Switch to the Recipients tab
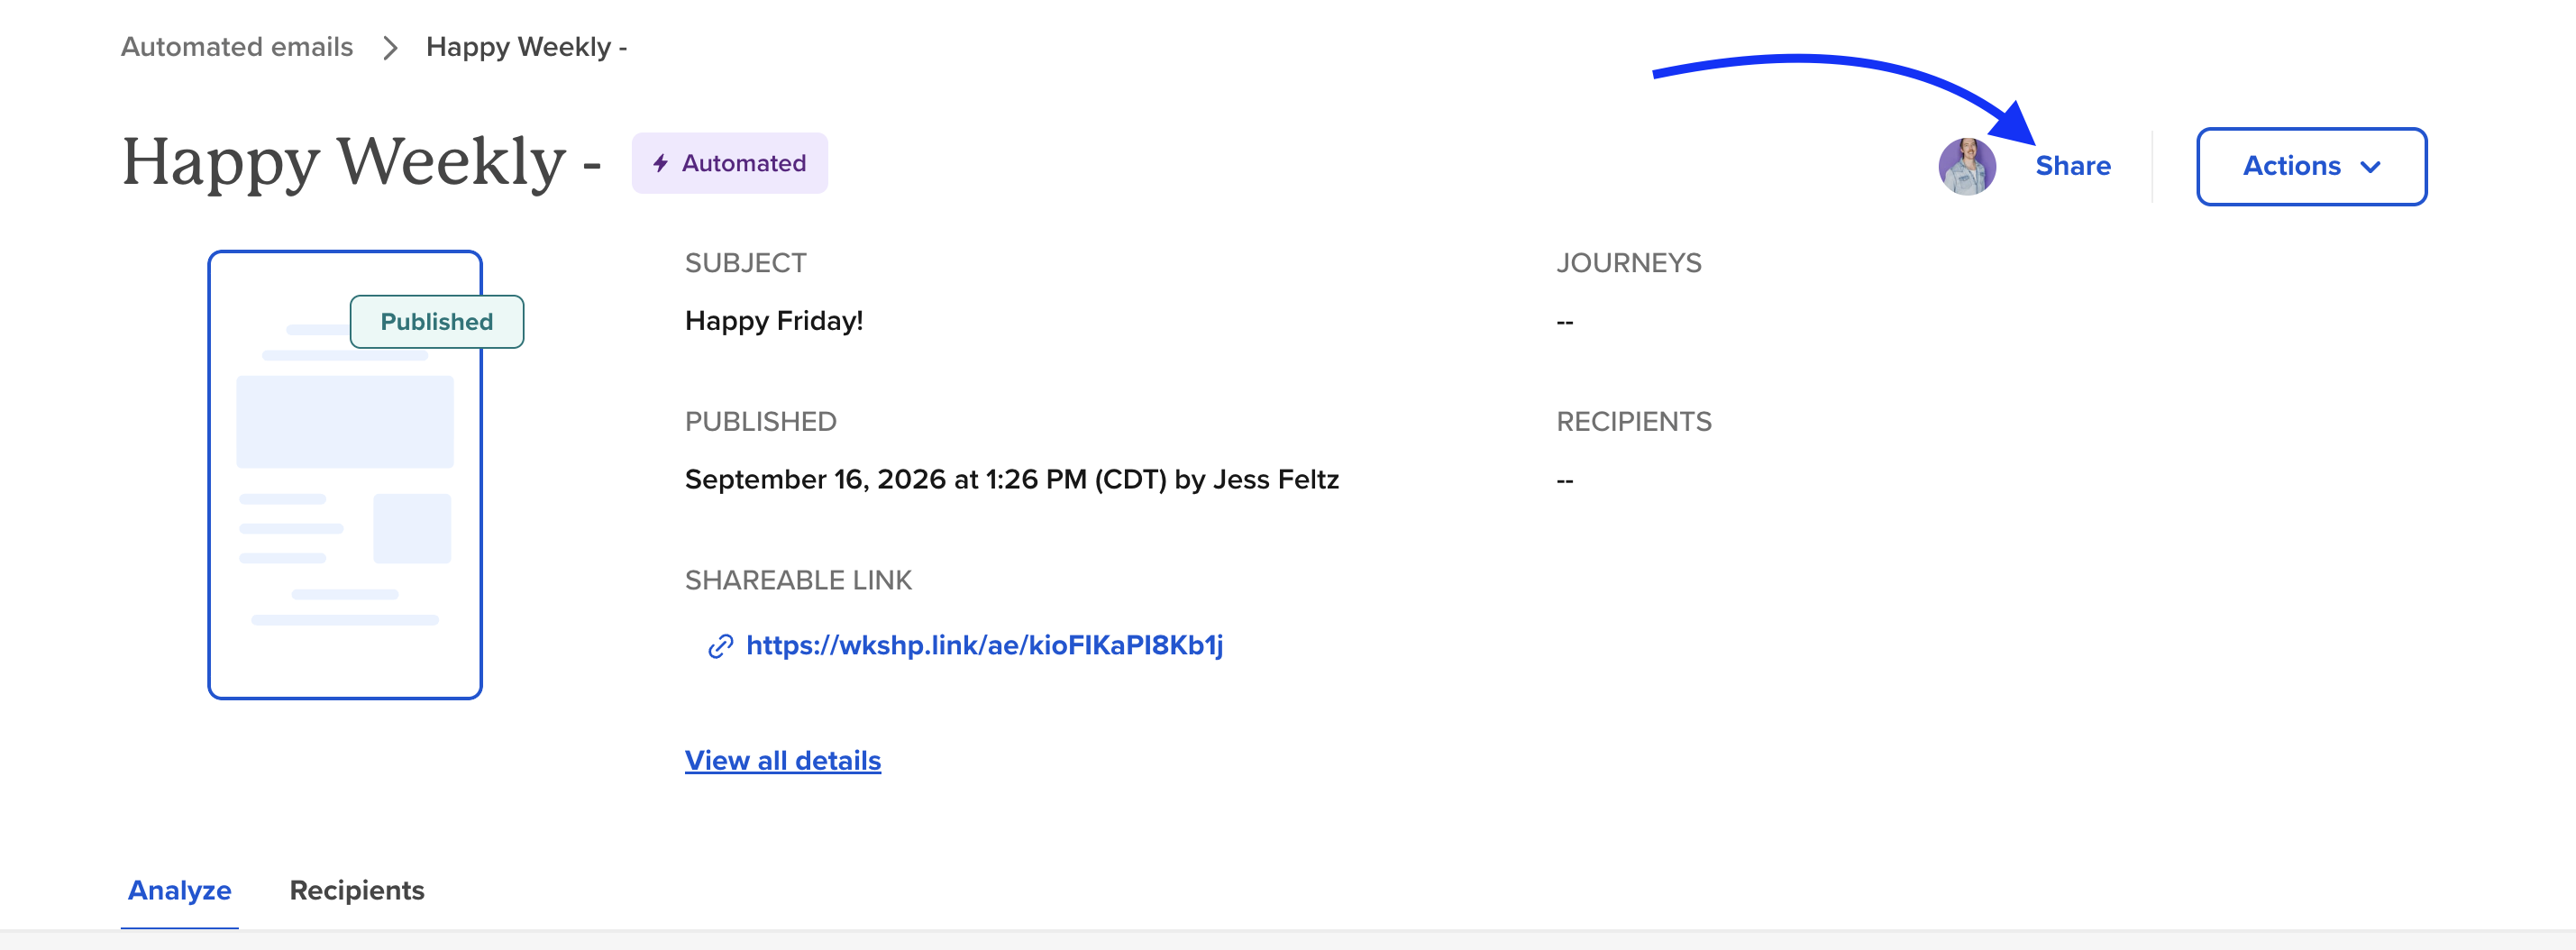Viewport: 2576px width, 950px height. tap(357, 890)
